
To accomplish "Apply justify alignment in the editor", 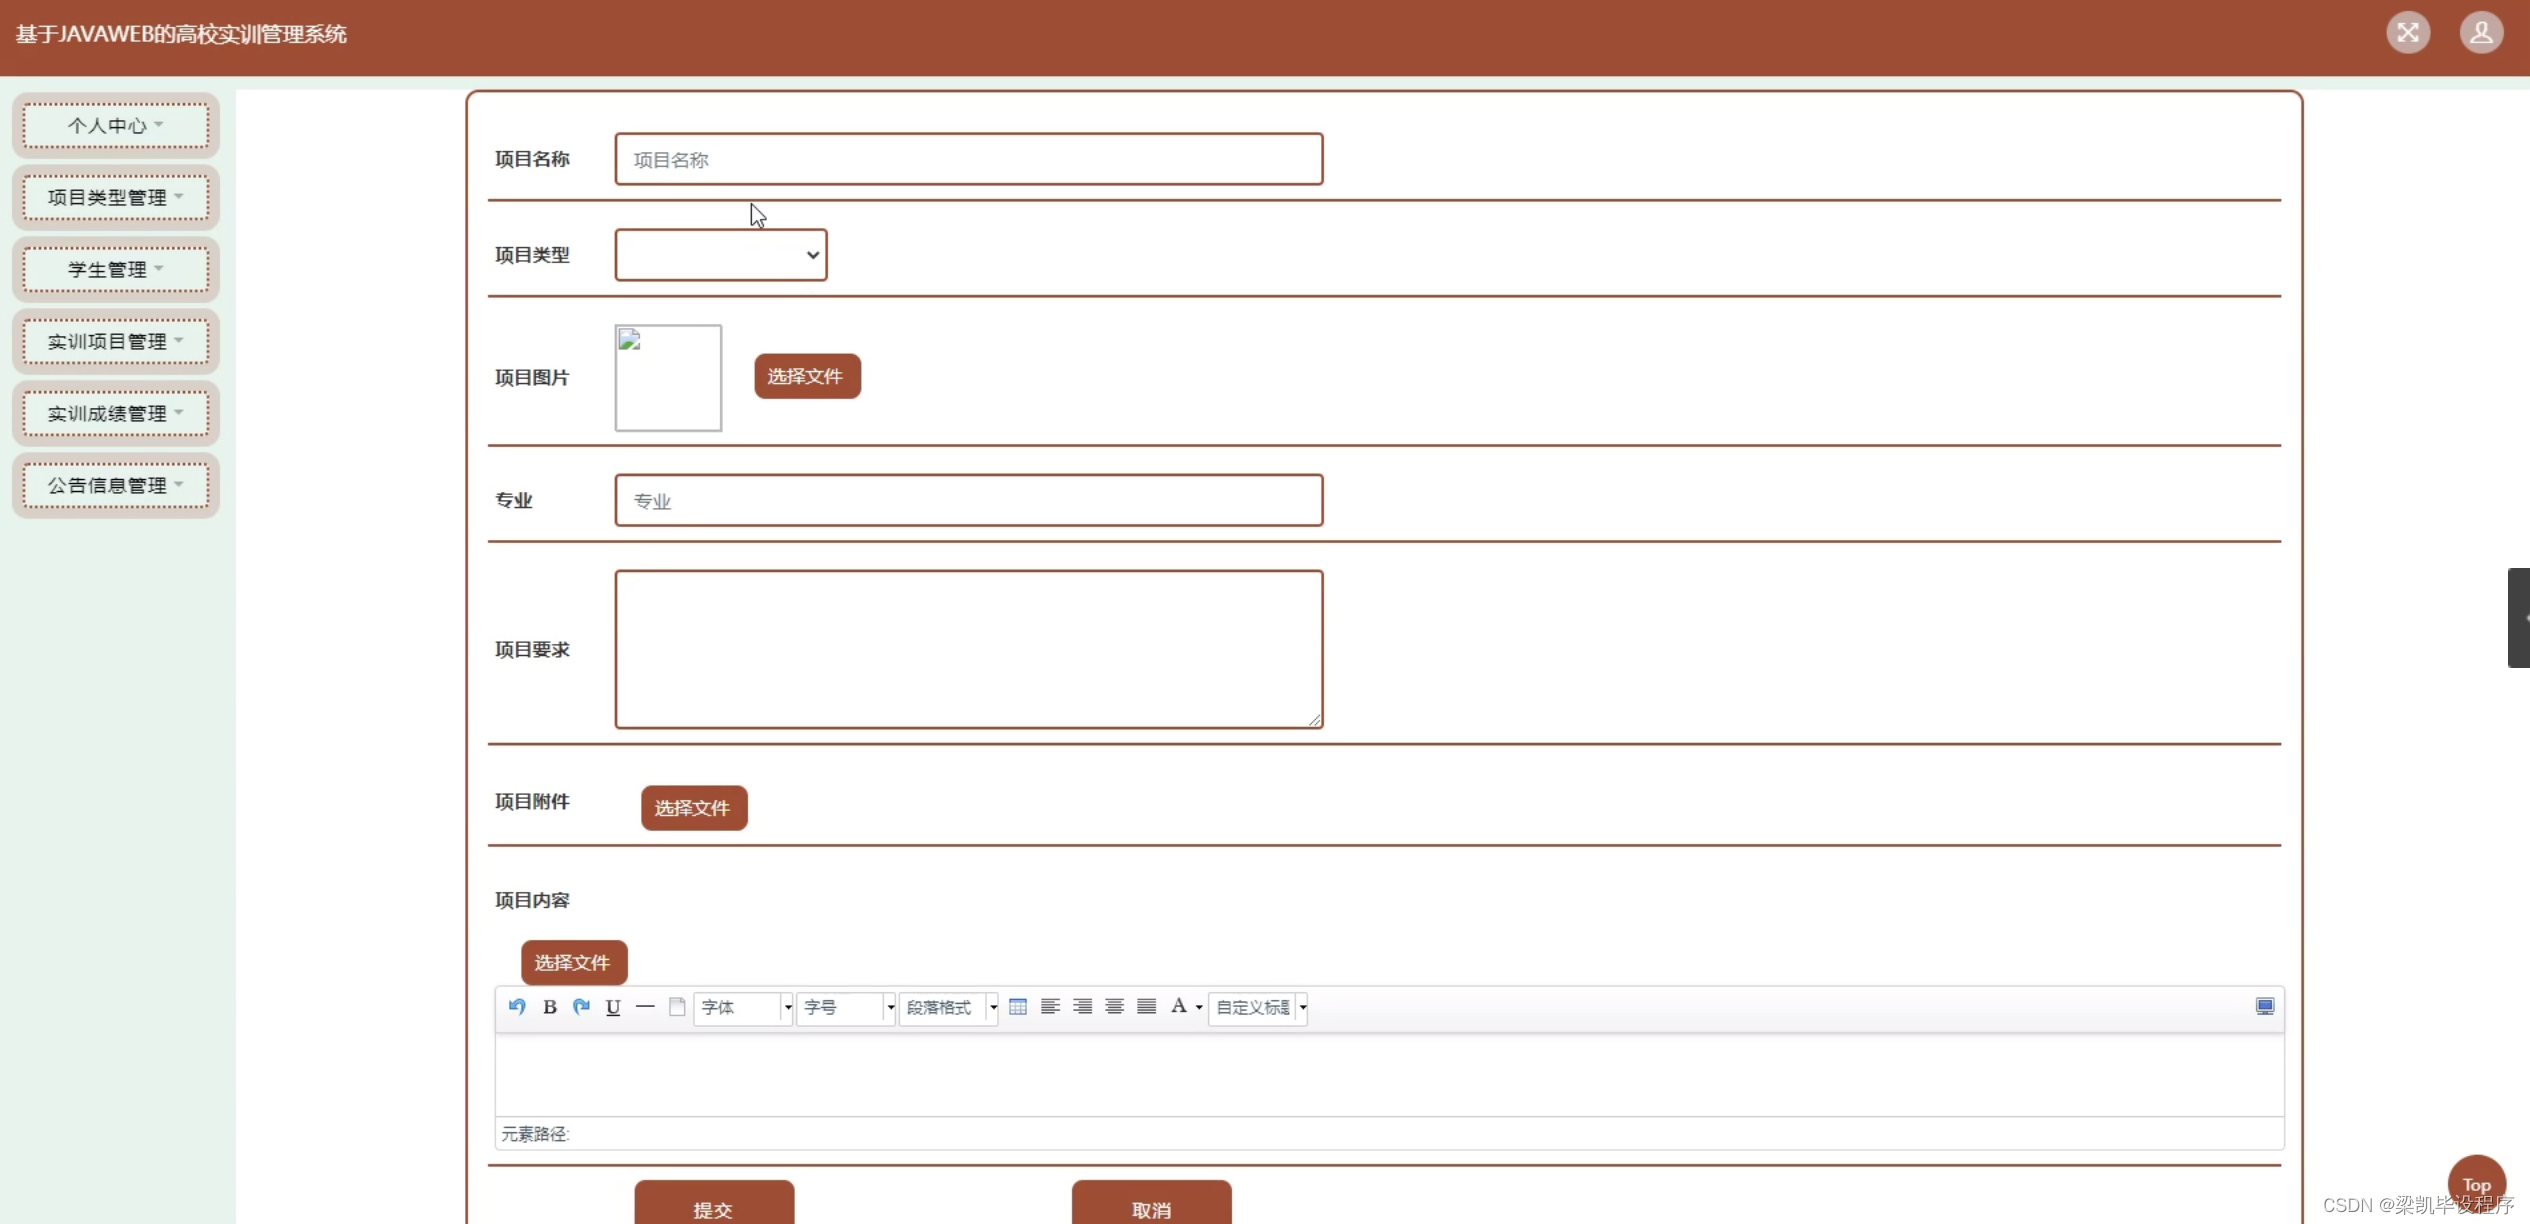I will point(1147,1007).
